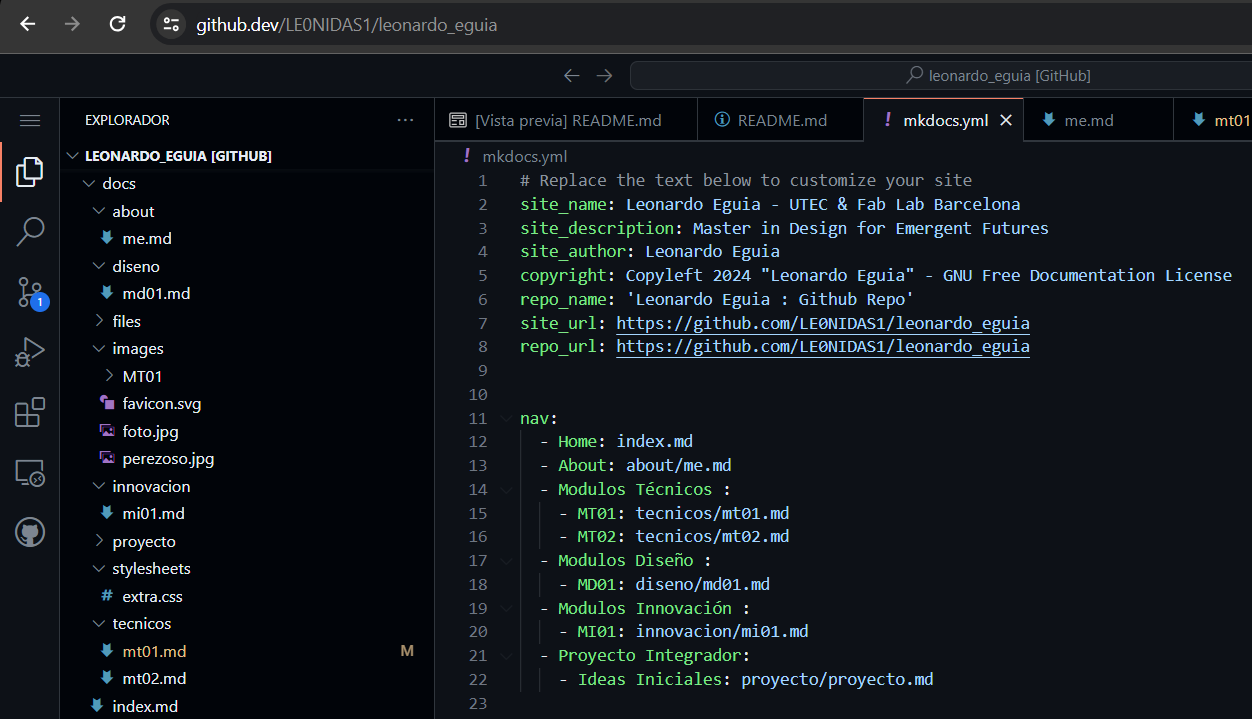Open mi01.md in the explorer
The height and width of the screenshot is (719, 1252).
(x=153, y=514)
